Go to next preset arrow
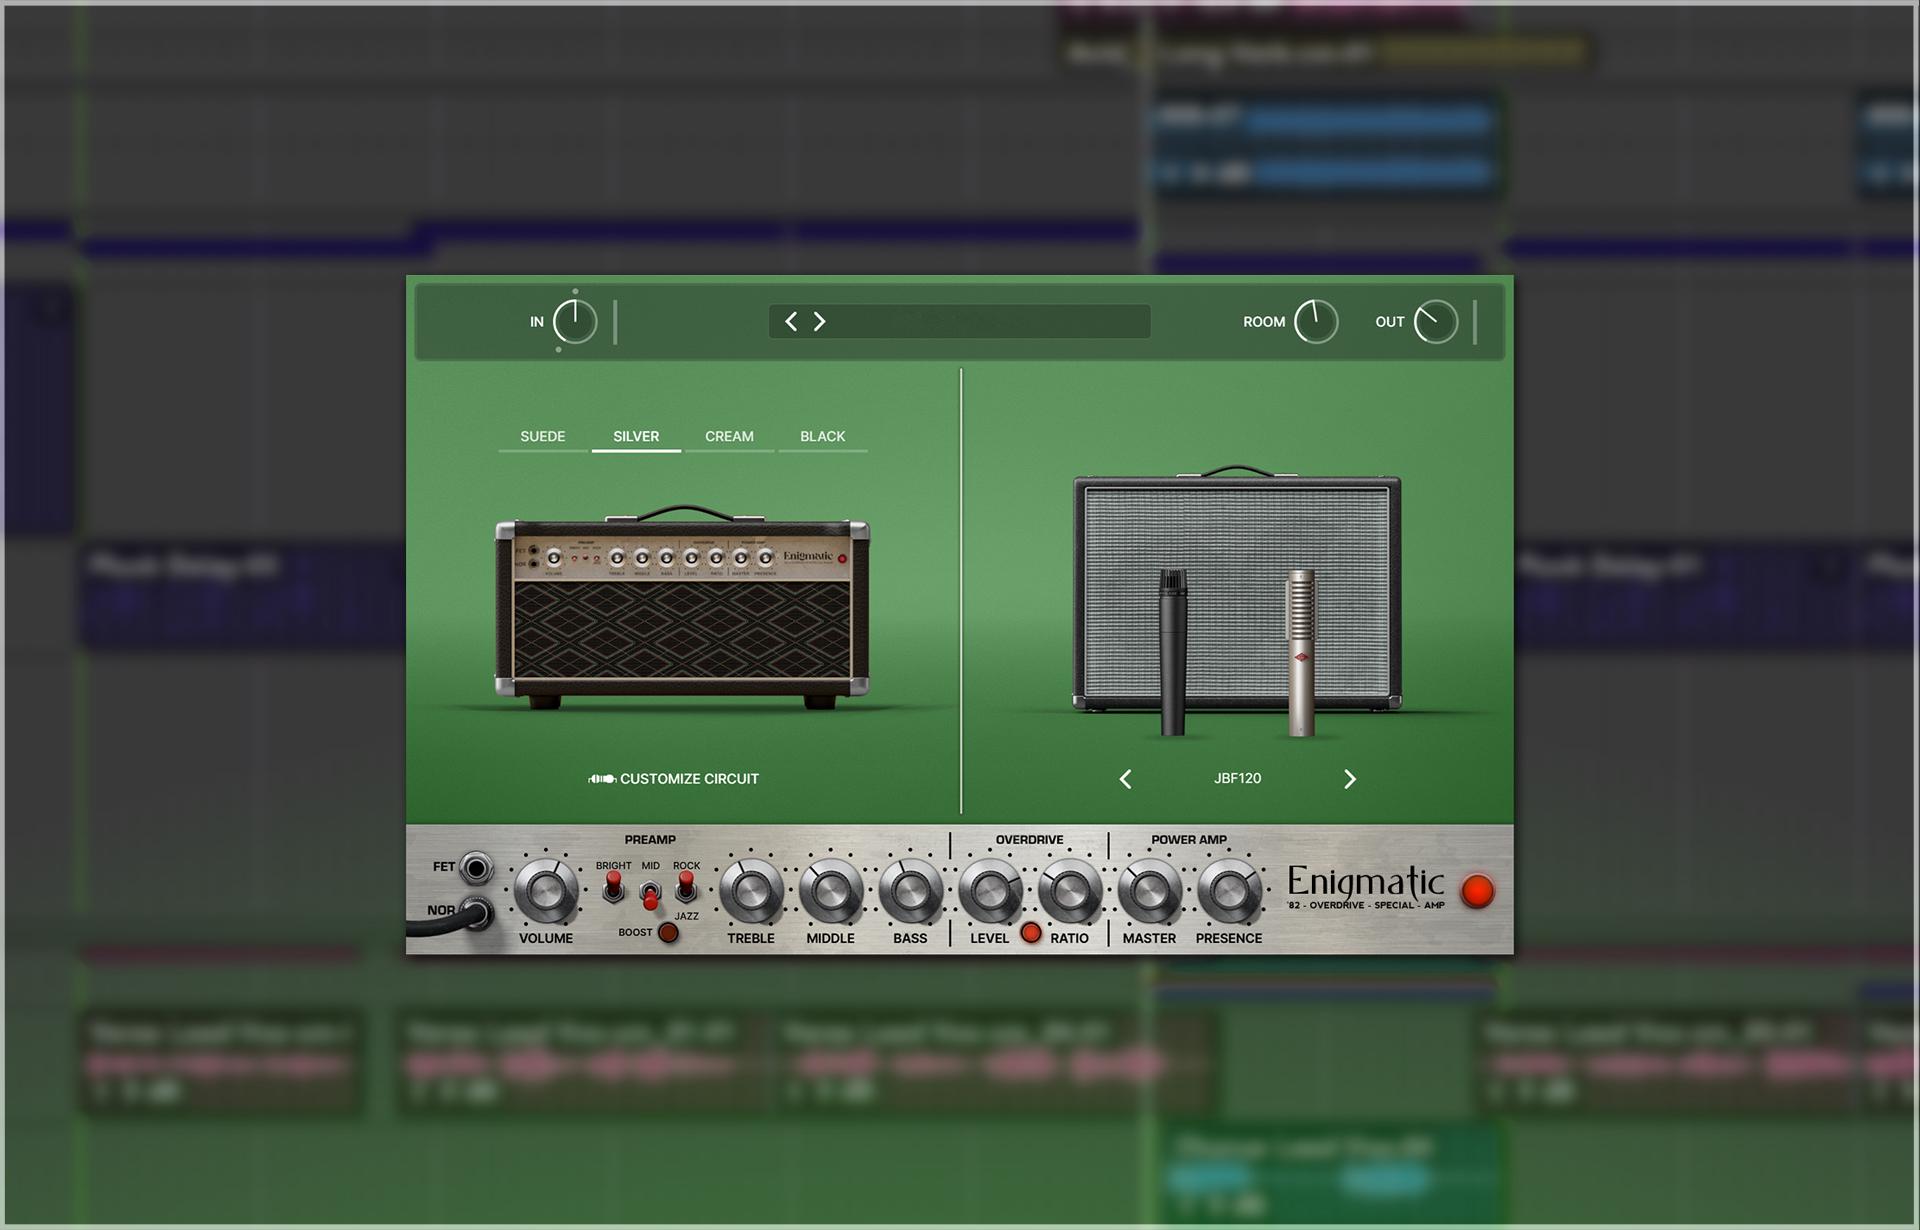Screen dimensions: 1920x1230 coord(820,321)
